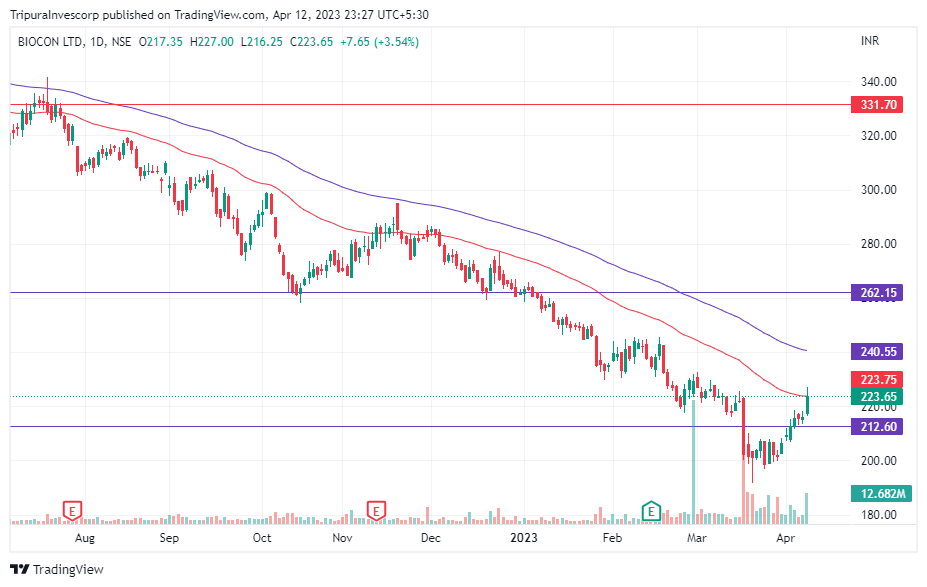The height and width of the screenshot is (587, 927).
Task: Click the 1D interval text in legend
Action: [x=98, y=42]
